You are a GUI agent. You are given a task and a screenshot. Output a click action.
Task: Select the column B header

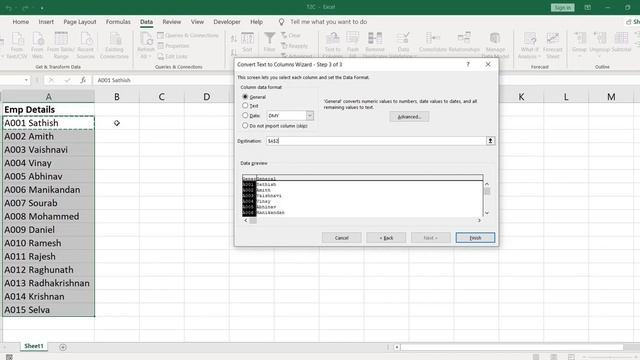[117, 97]
